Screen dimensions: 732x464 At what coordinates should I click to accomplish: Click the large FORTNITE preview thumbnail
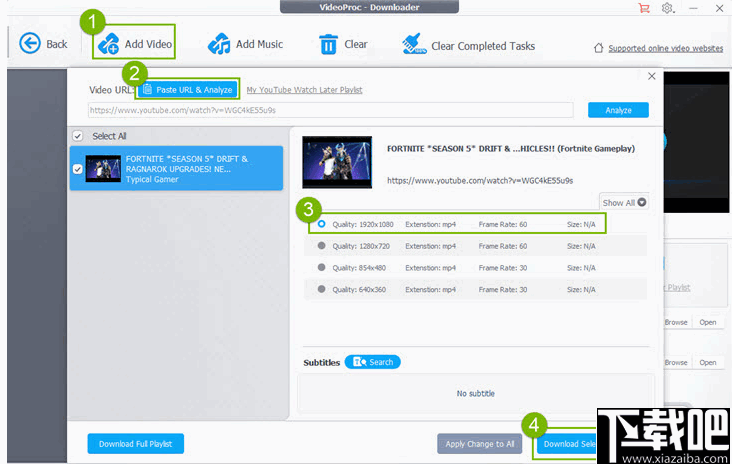tap(337, 162)
